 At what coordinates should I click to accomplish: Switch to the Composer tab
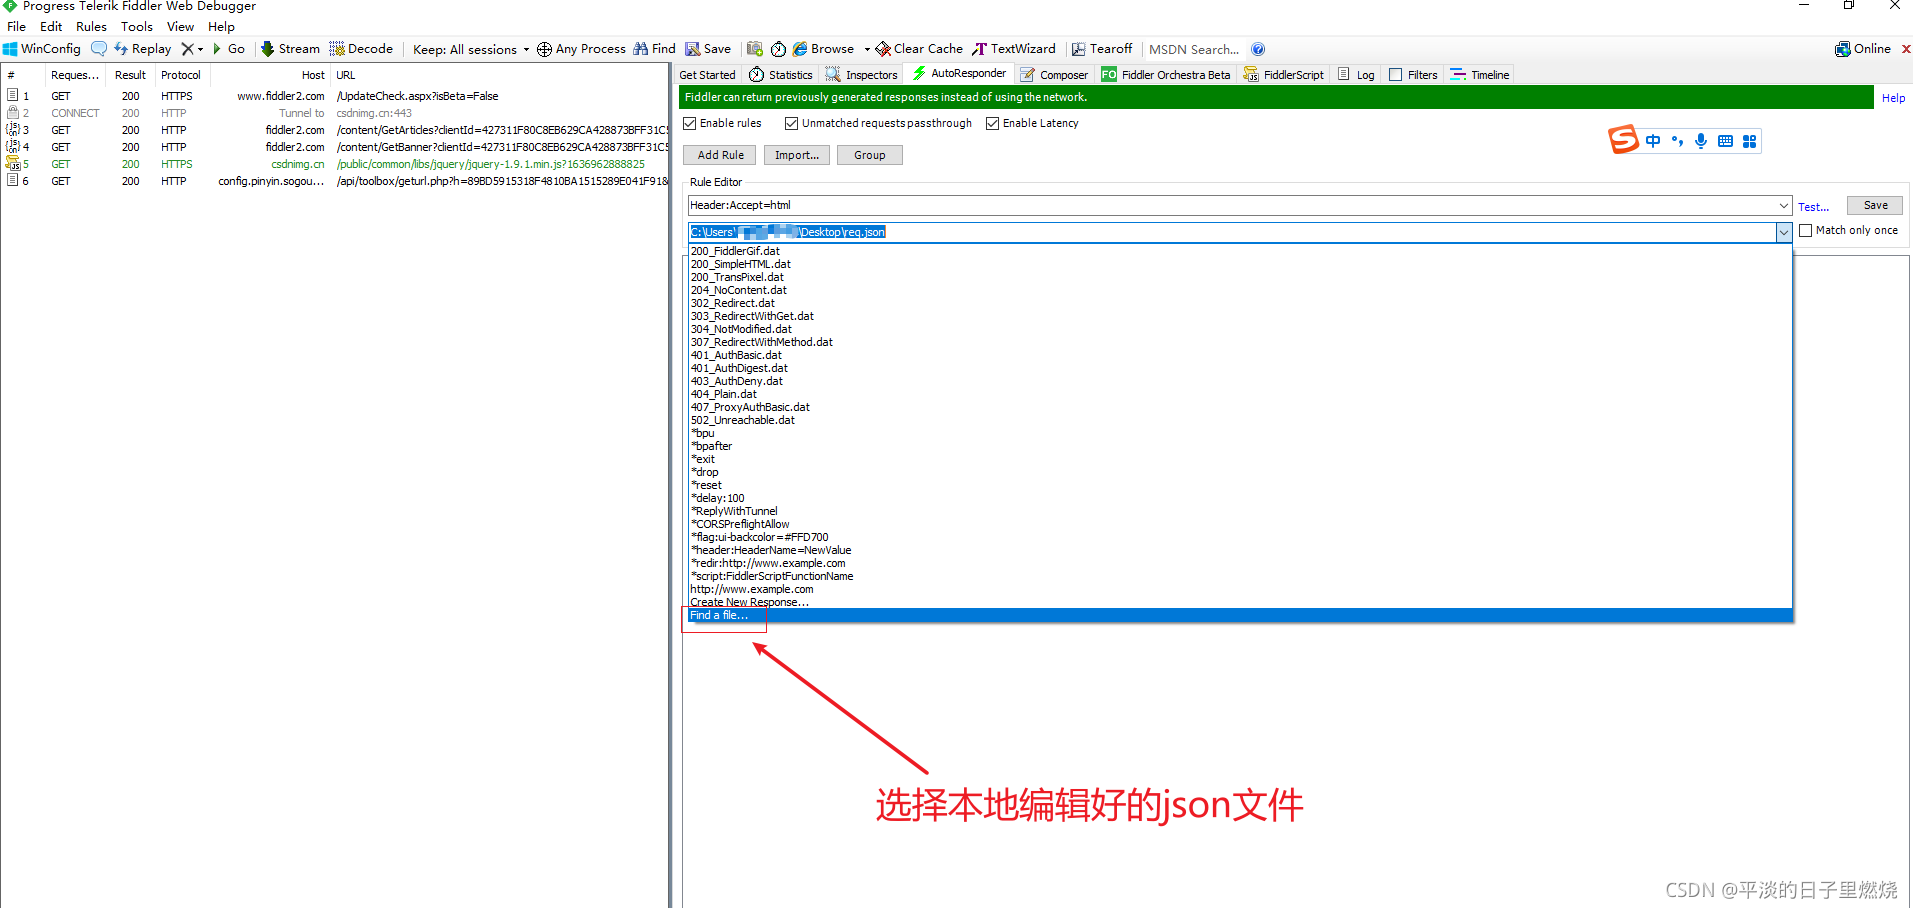(x=1054, y=75)
